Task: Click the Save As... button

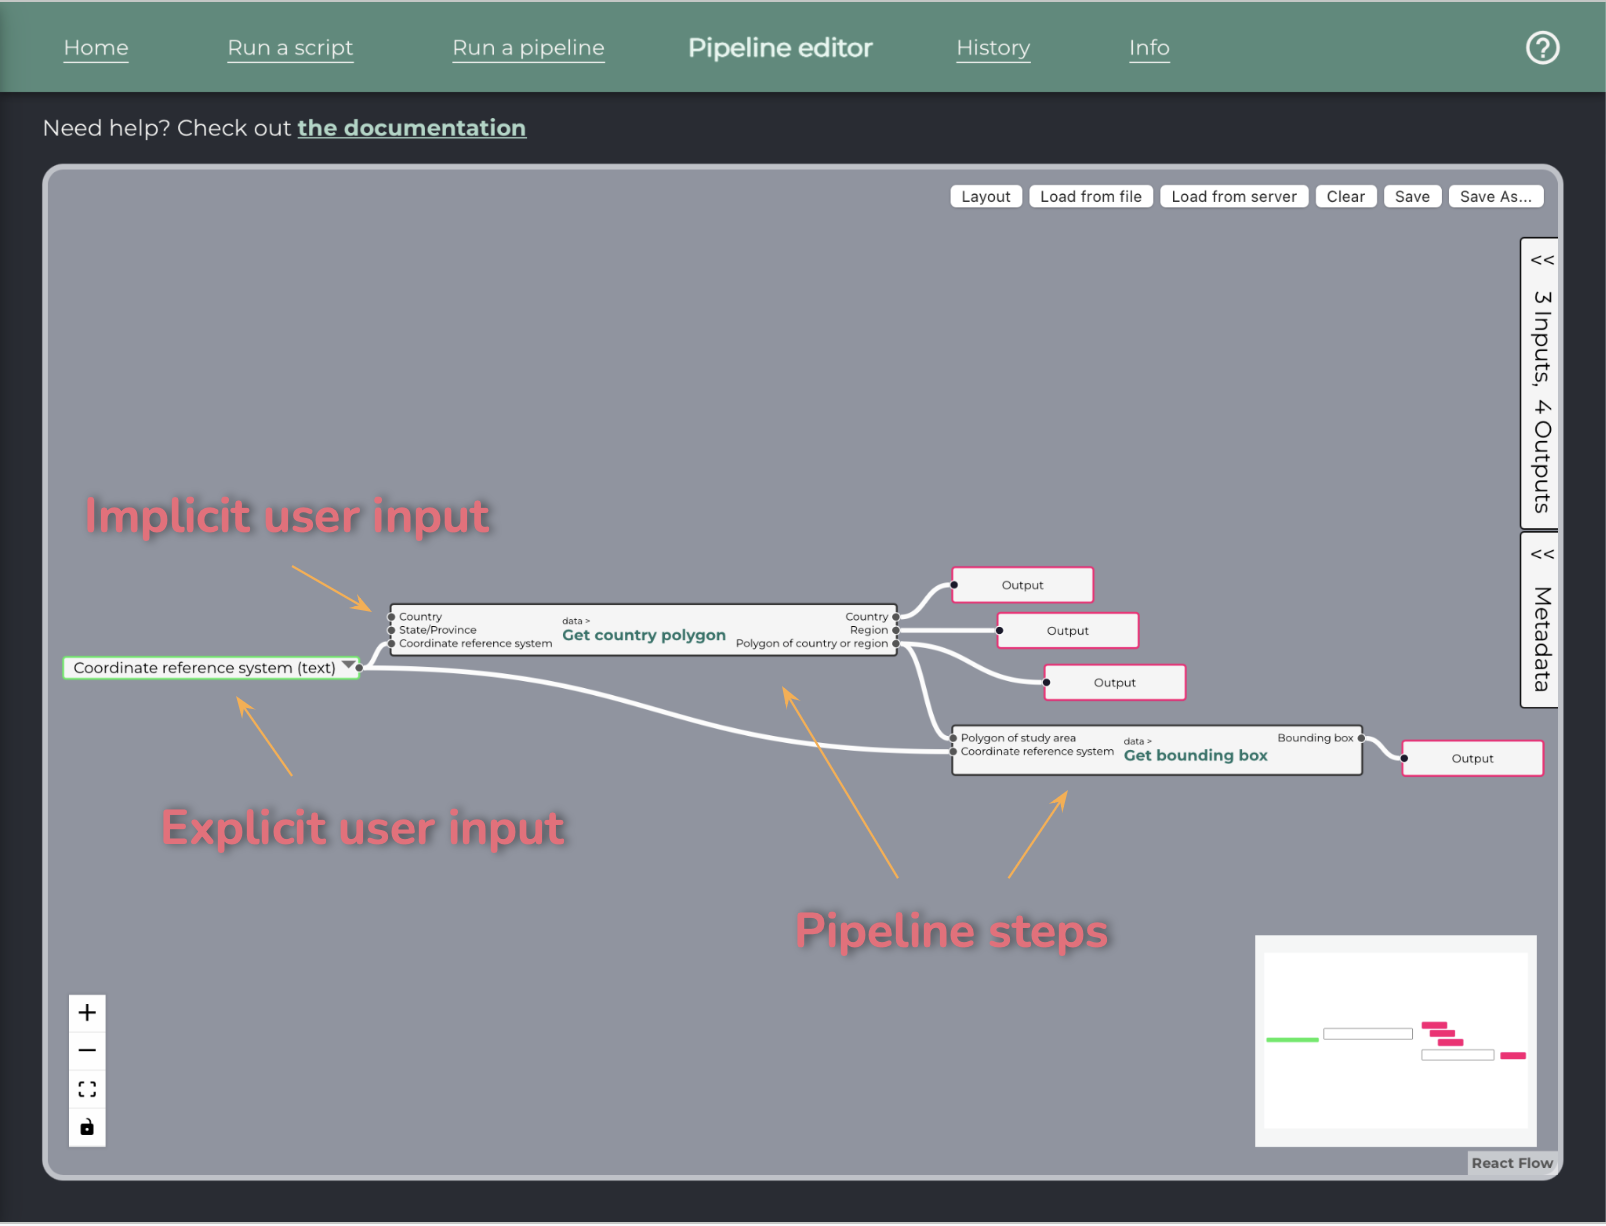Action: point(1495,196)
